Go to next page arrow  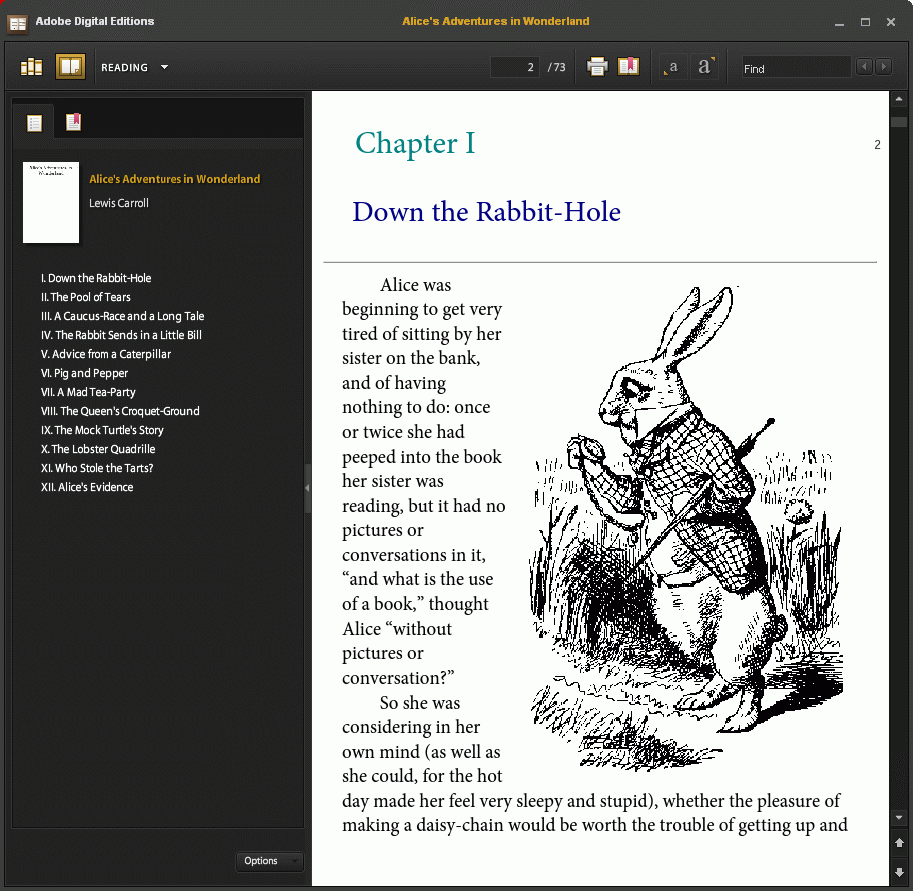[898, 872]
